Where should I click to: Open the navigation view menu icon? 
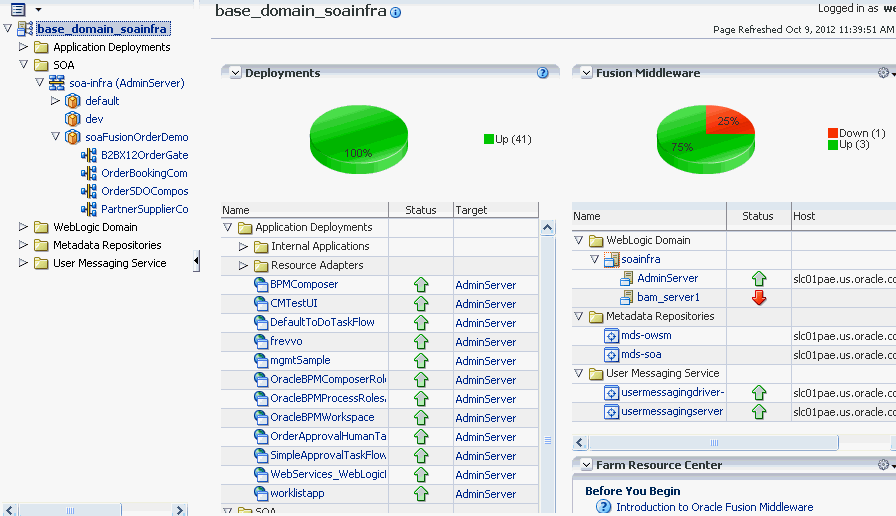[x=18, y=9]
